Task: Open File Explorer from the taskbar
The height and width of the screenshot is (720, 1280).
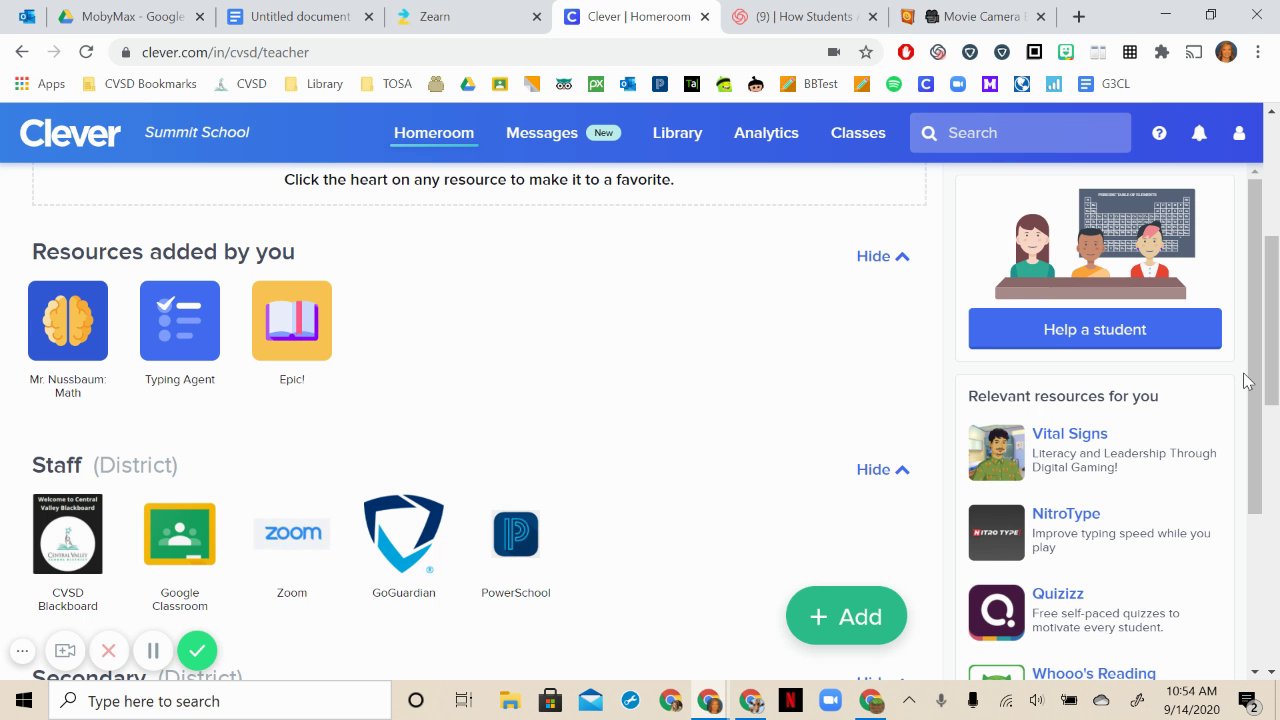Action: pyautogui.click(x=510, y=700)
